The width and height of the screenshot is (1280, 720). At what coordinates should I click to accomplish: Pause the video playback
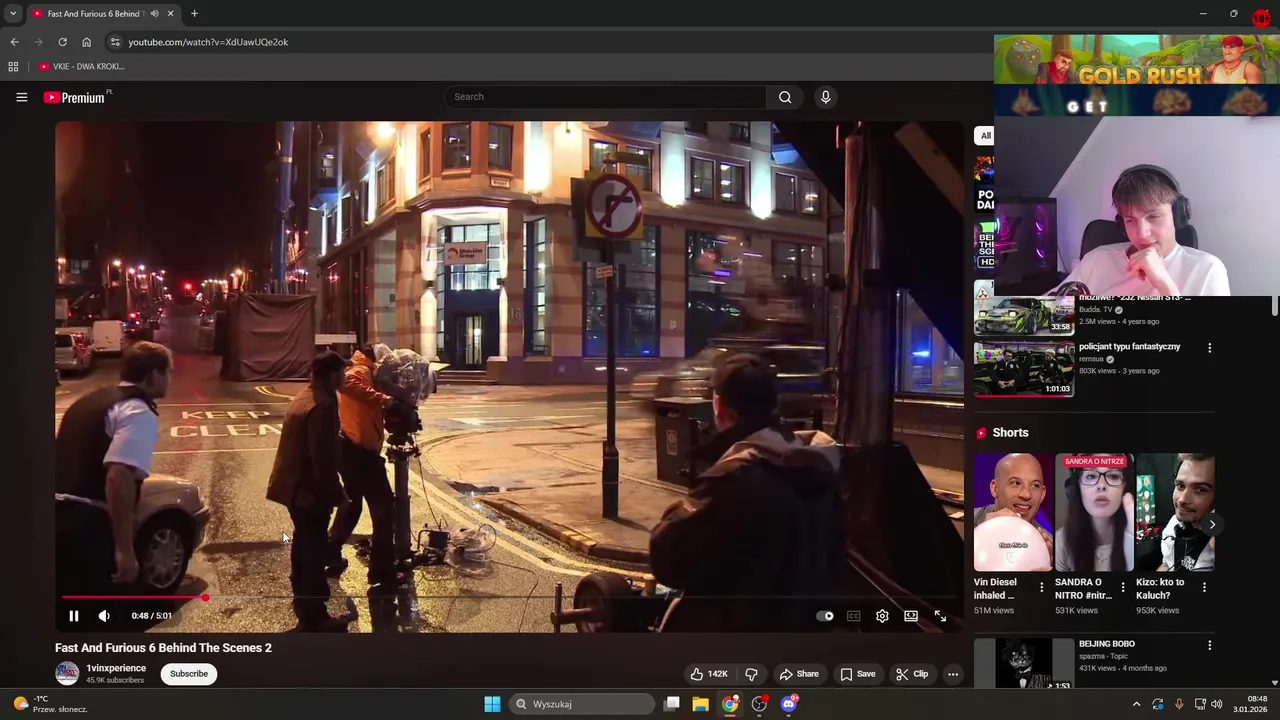pyautogui.click(x=73, y=616)
